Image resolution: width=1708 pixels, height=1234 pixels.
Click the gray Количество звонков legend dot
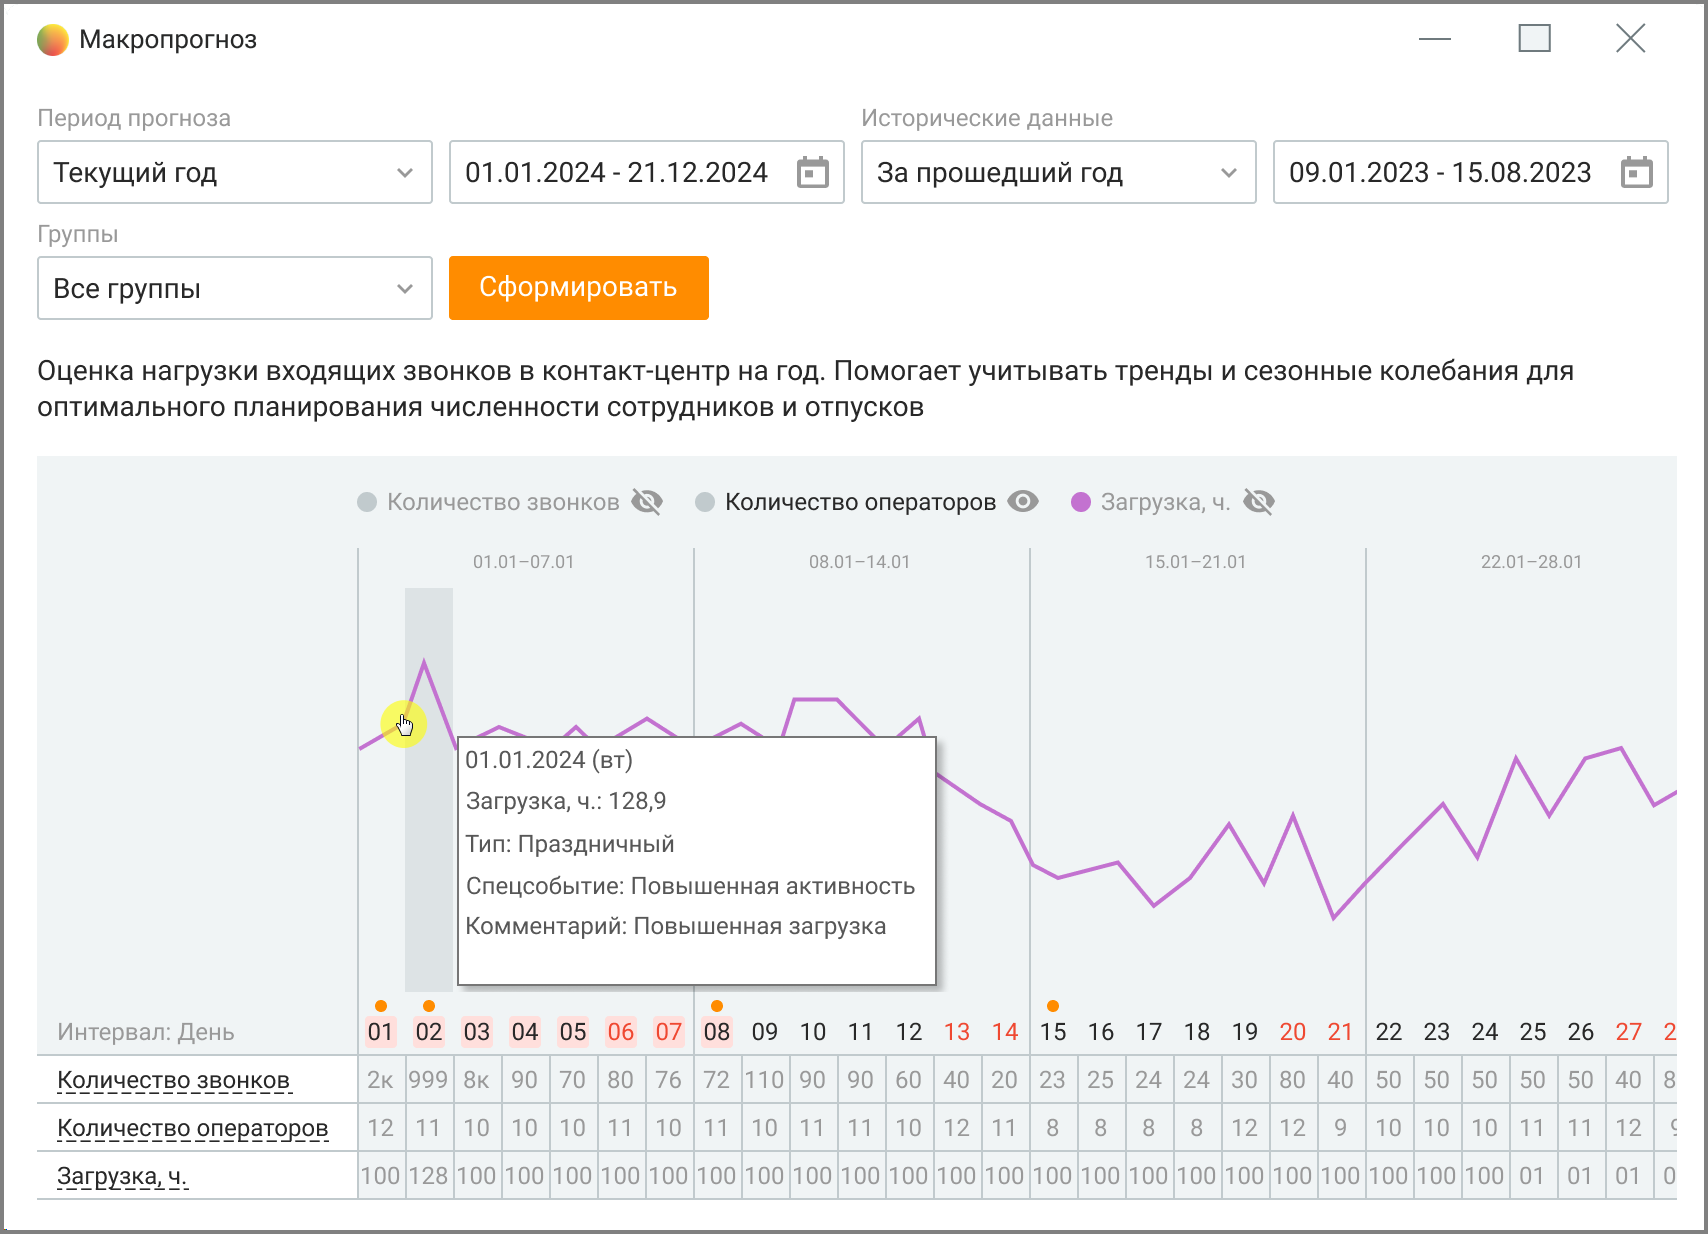point(367,502)
